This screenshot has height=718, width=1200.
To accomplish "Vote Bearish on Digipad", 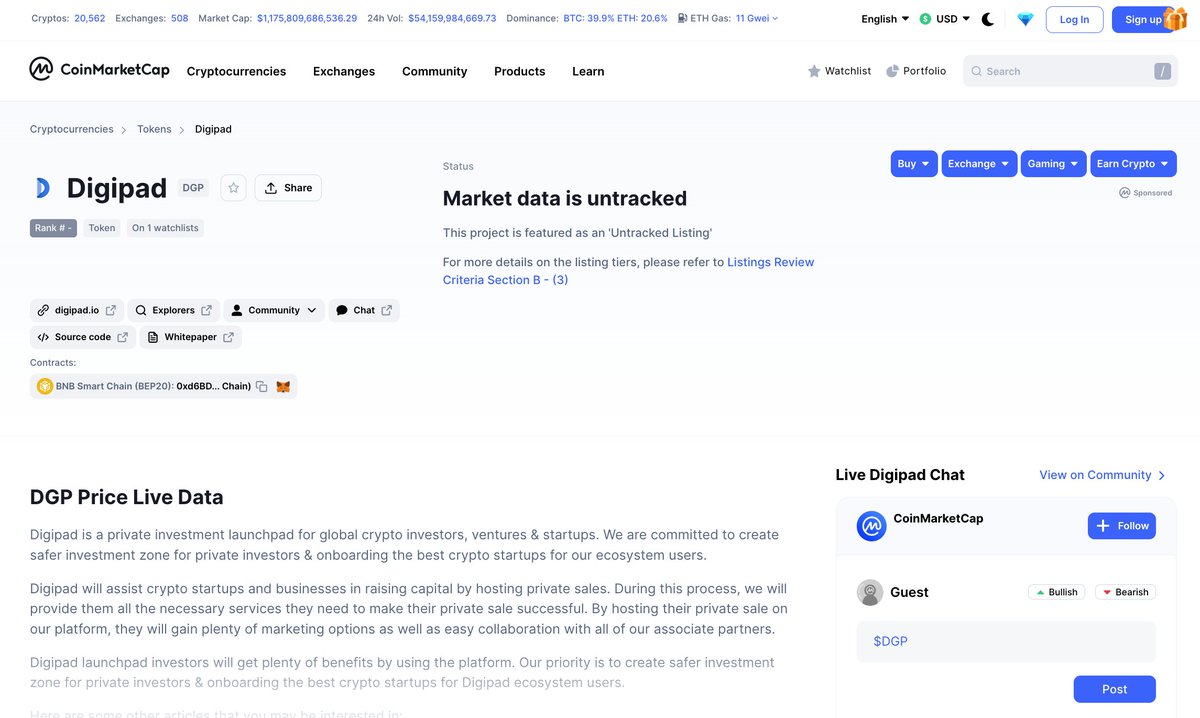I will point(1125,591).
